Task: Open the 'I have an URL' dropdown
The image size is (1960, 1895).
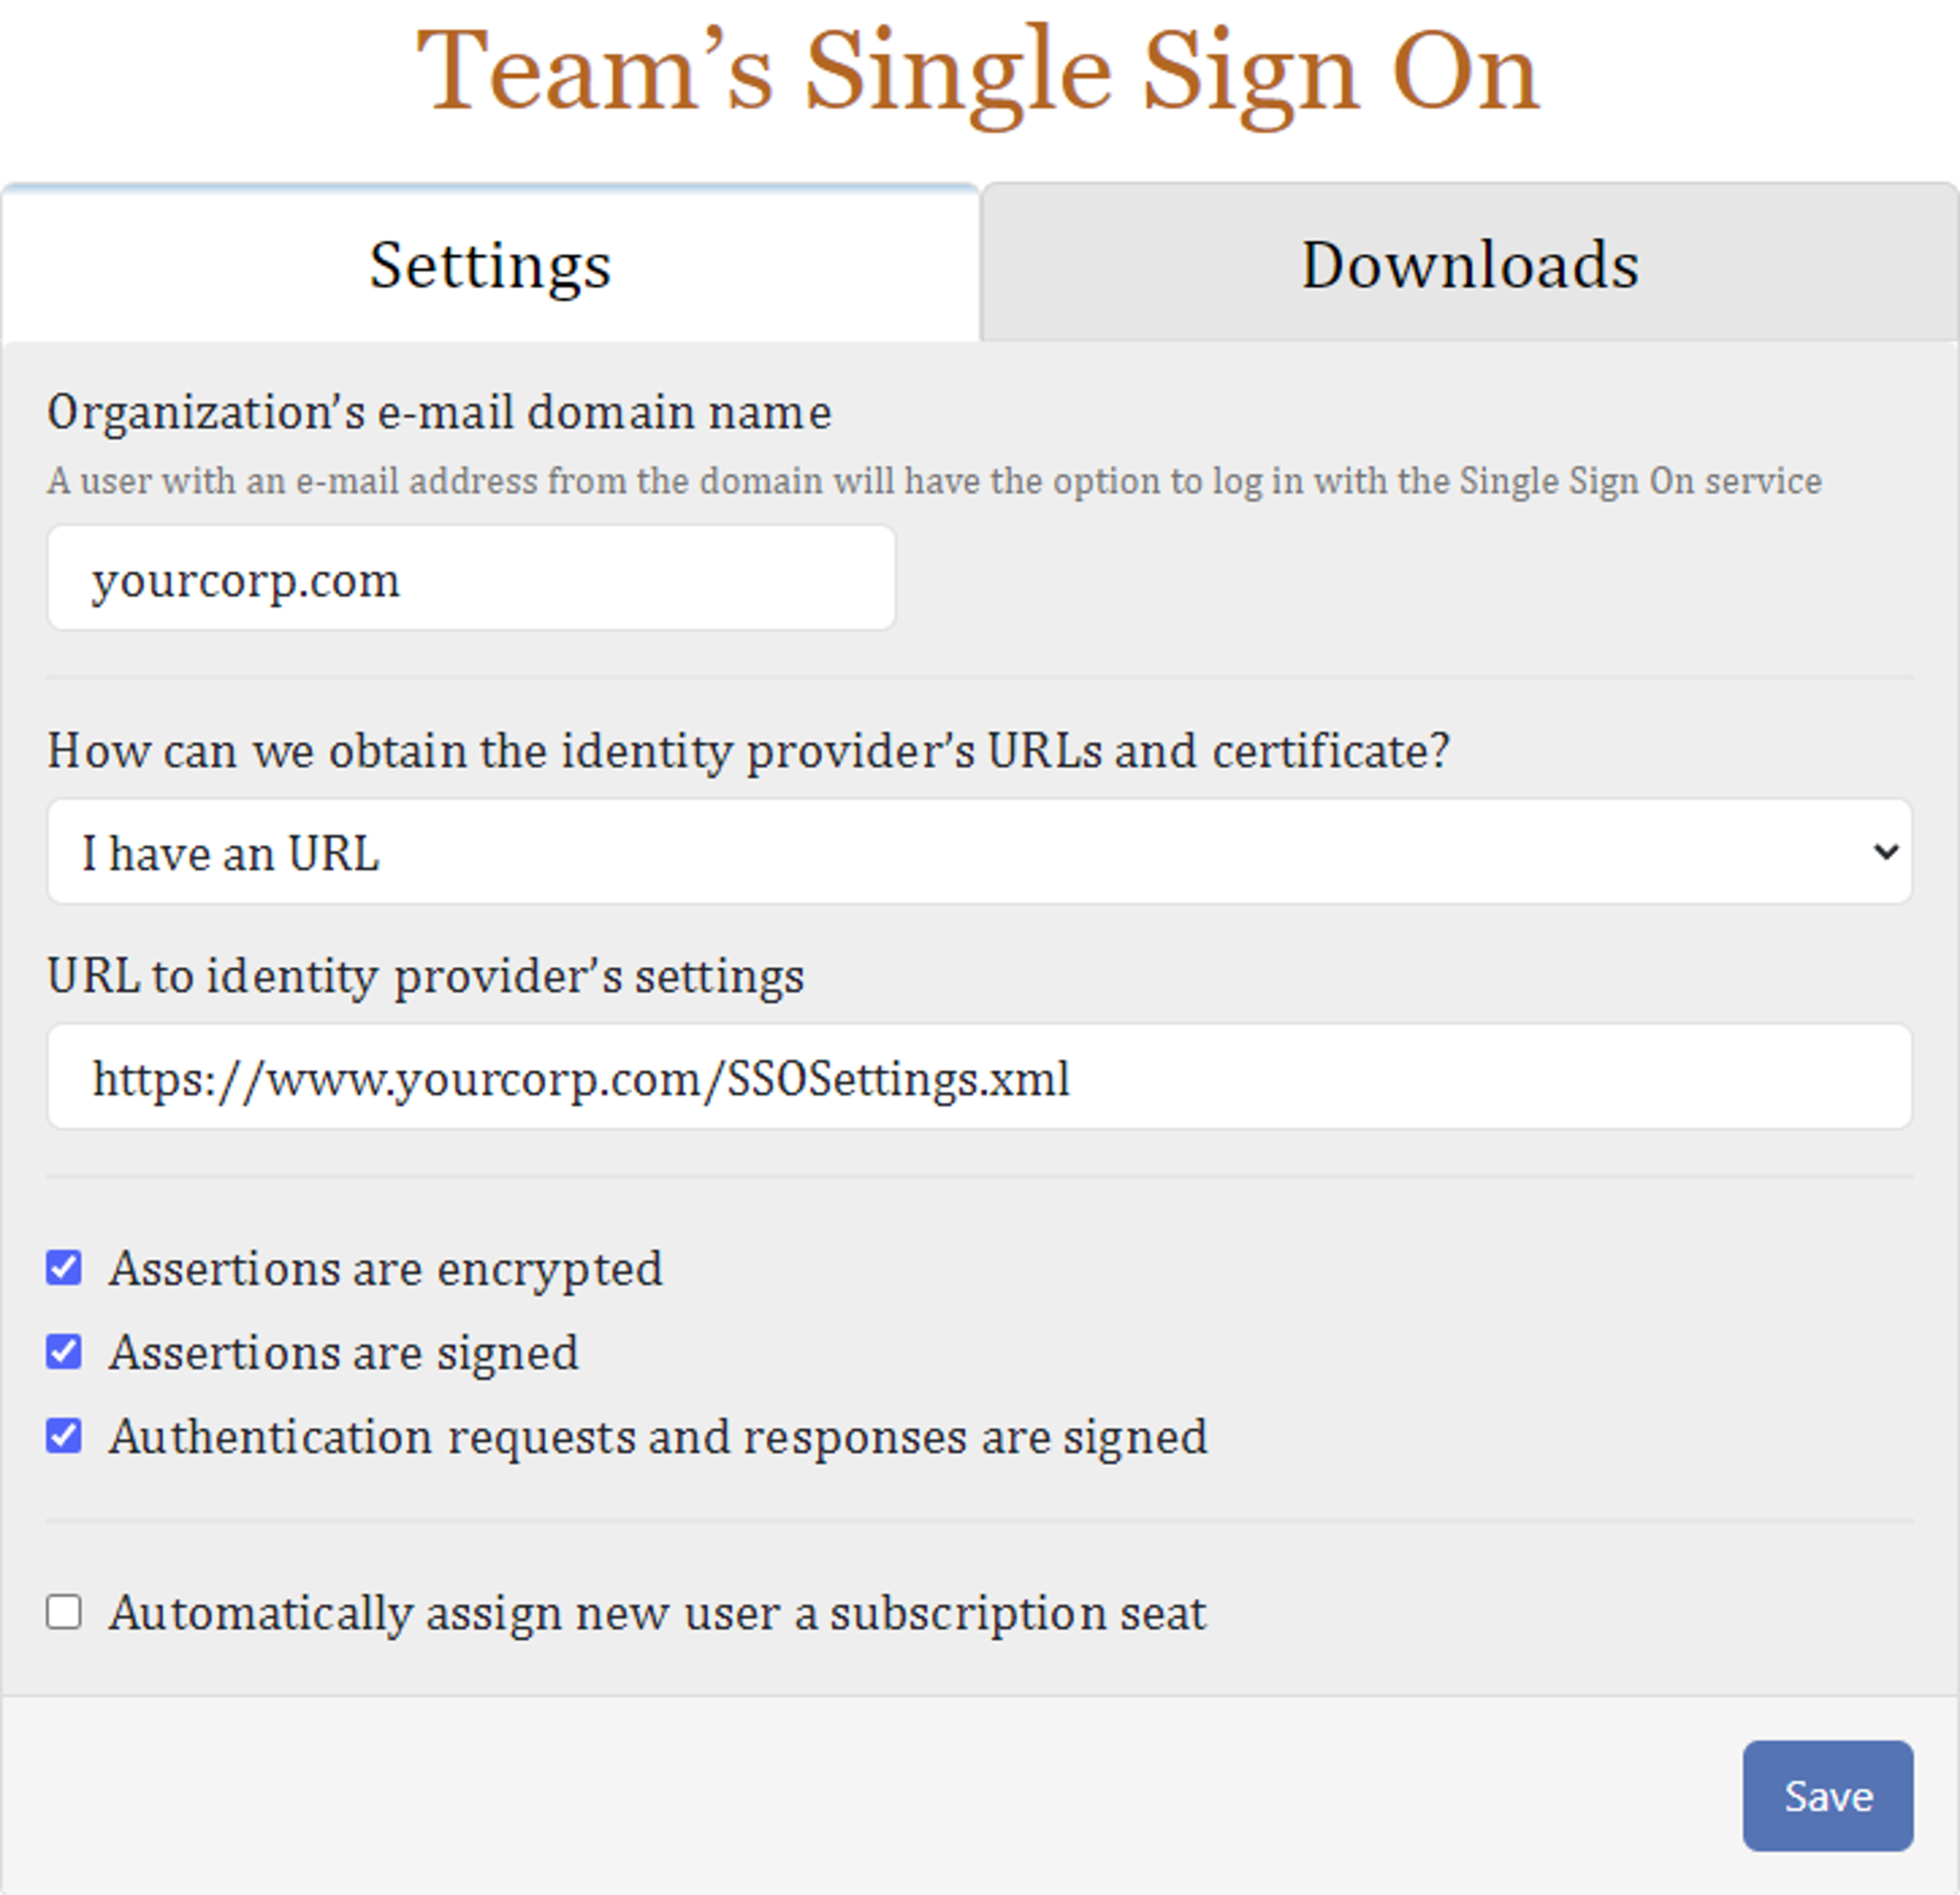Action: [979, 852]
